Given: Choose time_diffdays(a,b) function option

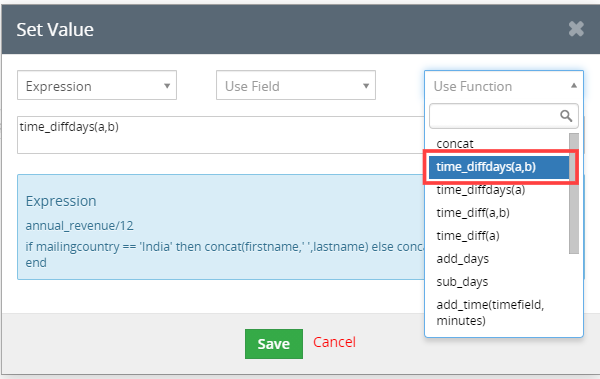Looking at the screenshot, I should [499, 167].
